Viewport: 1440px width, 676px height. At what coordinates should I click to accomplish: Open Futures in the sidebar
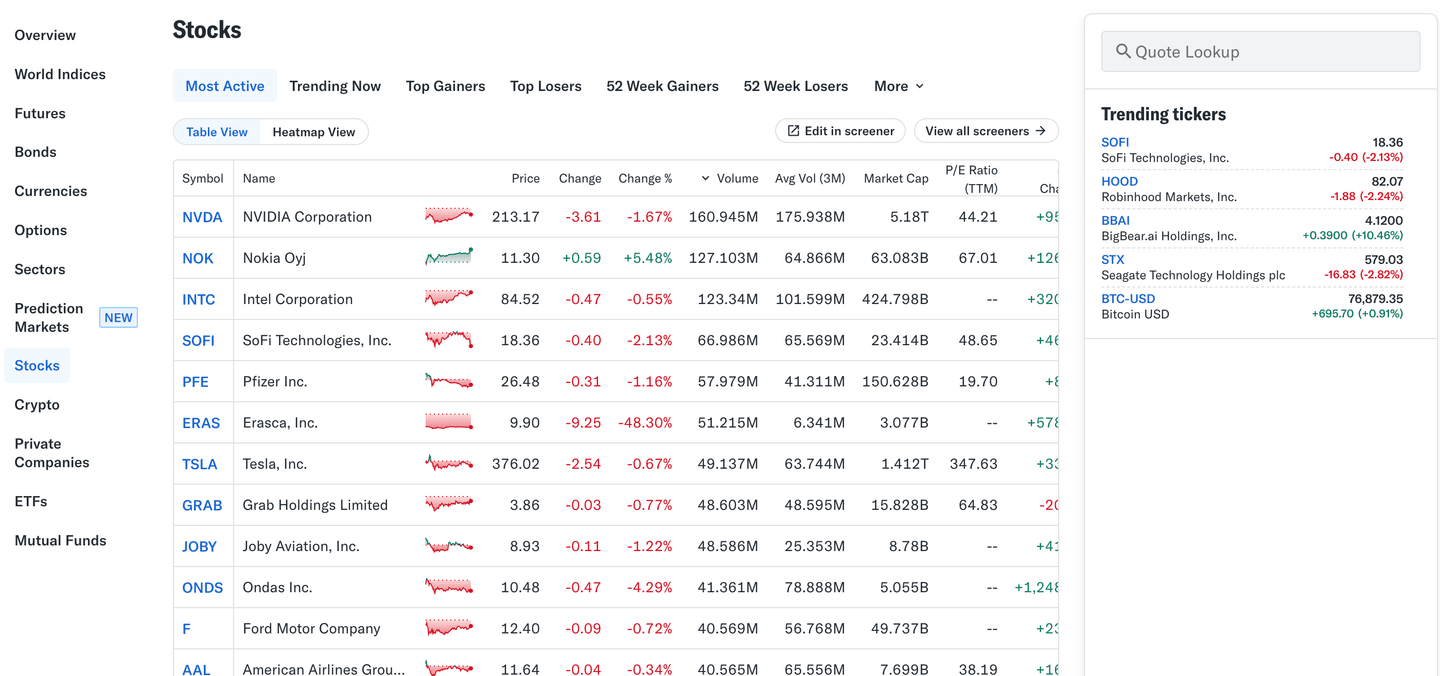[x=40, y=113]
